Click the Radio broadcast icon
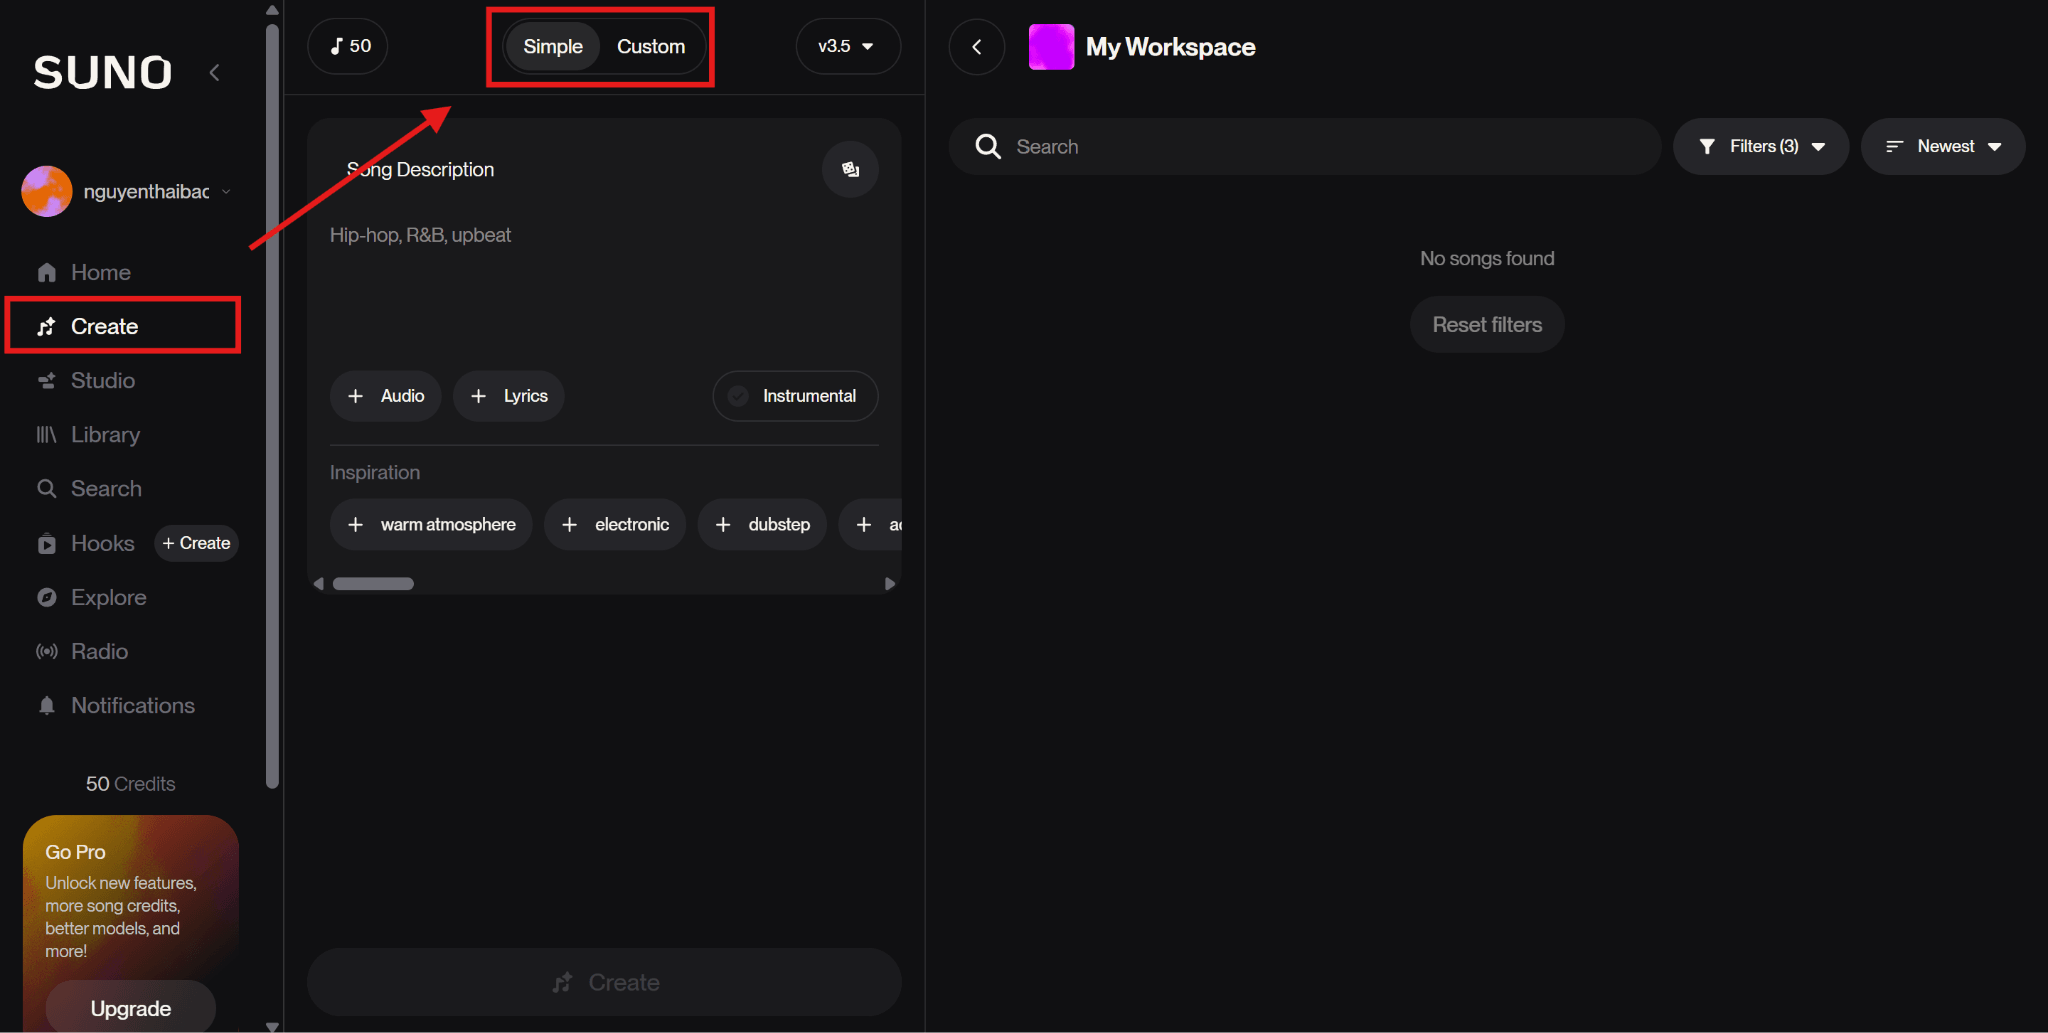2048x1033 pixels. (46, 651)
